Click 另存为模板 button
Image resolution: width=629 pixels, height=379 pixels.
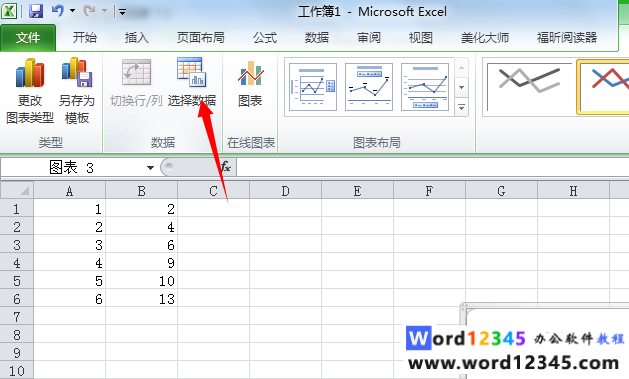coord(77,91)
